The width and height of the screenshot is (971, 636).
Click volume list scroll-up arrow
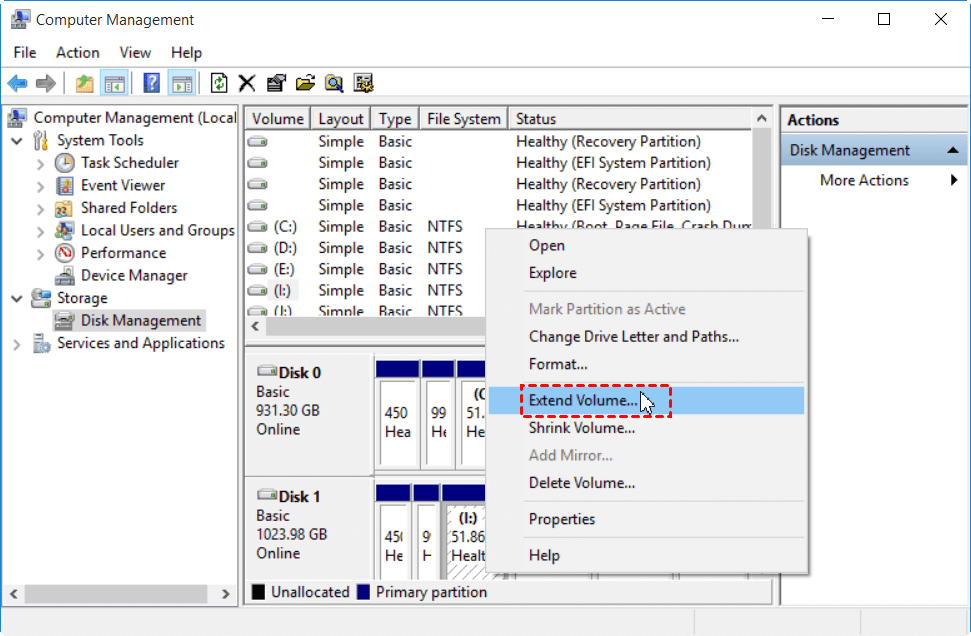click(x=762, y=118)
